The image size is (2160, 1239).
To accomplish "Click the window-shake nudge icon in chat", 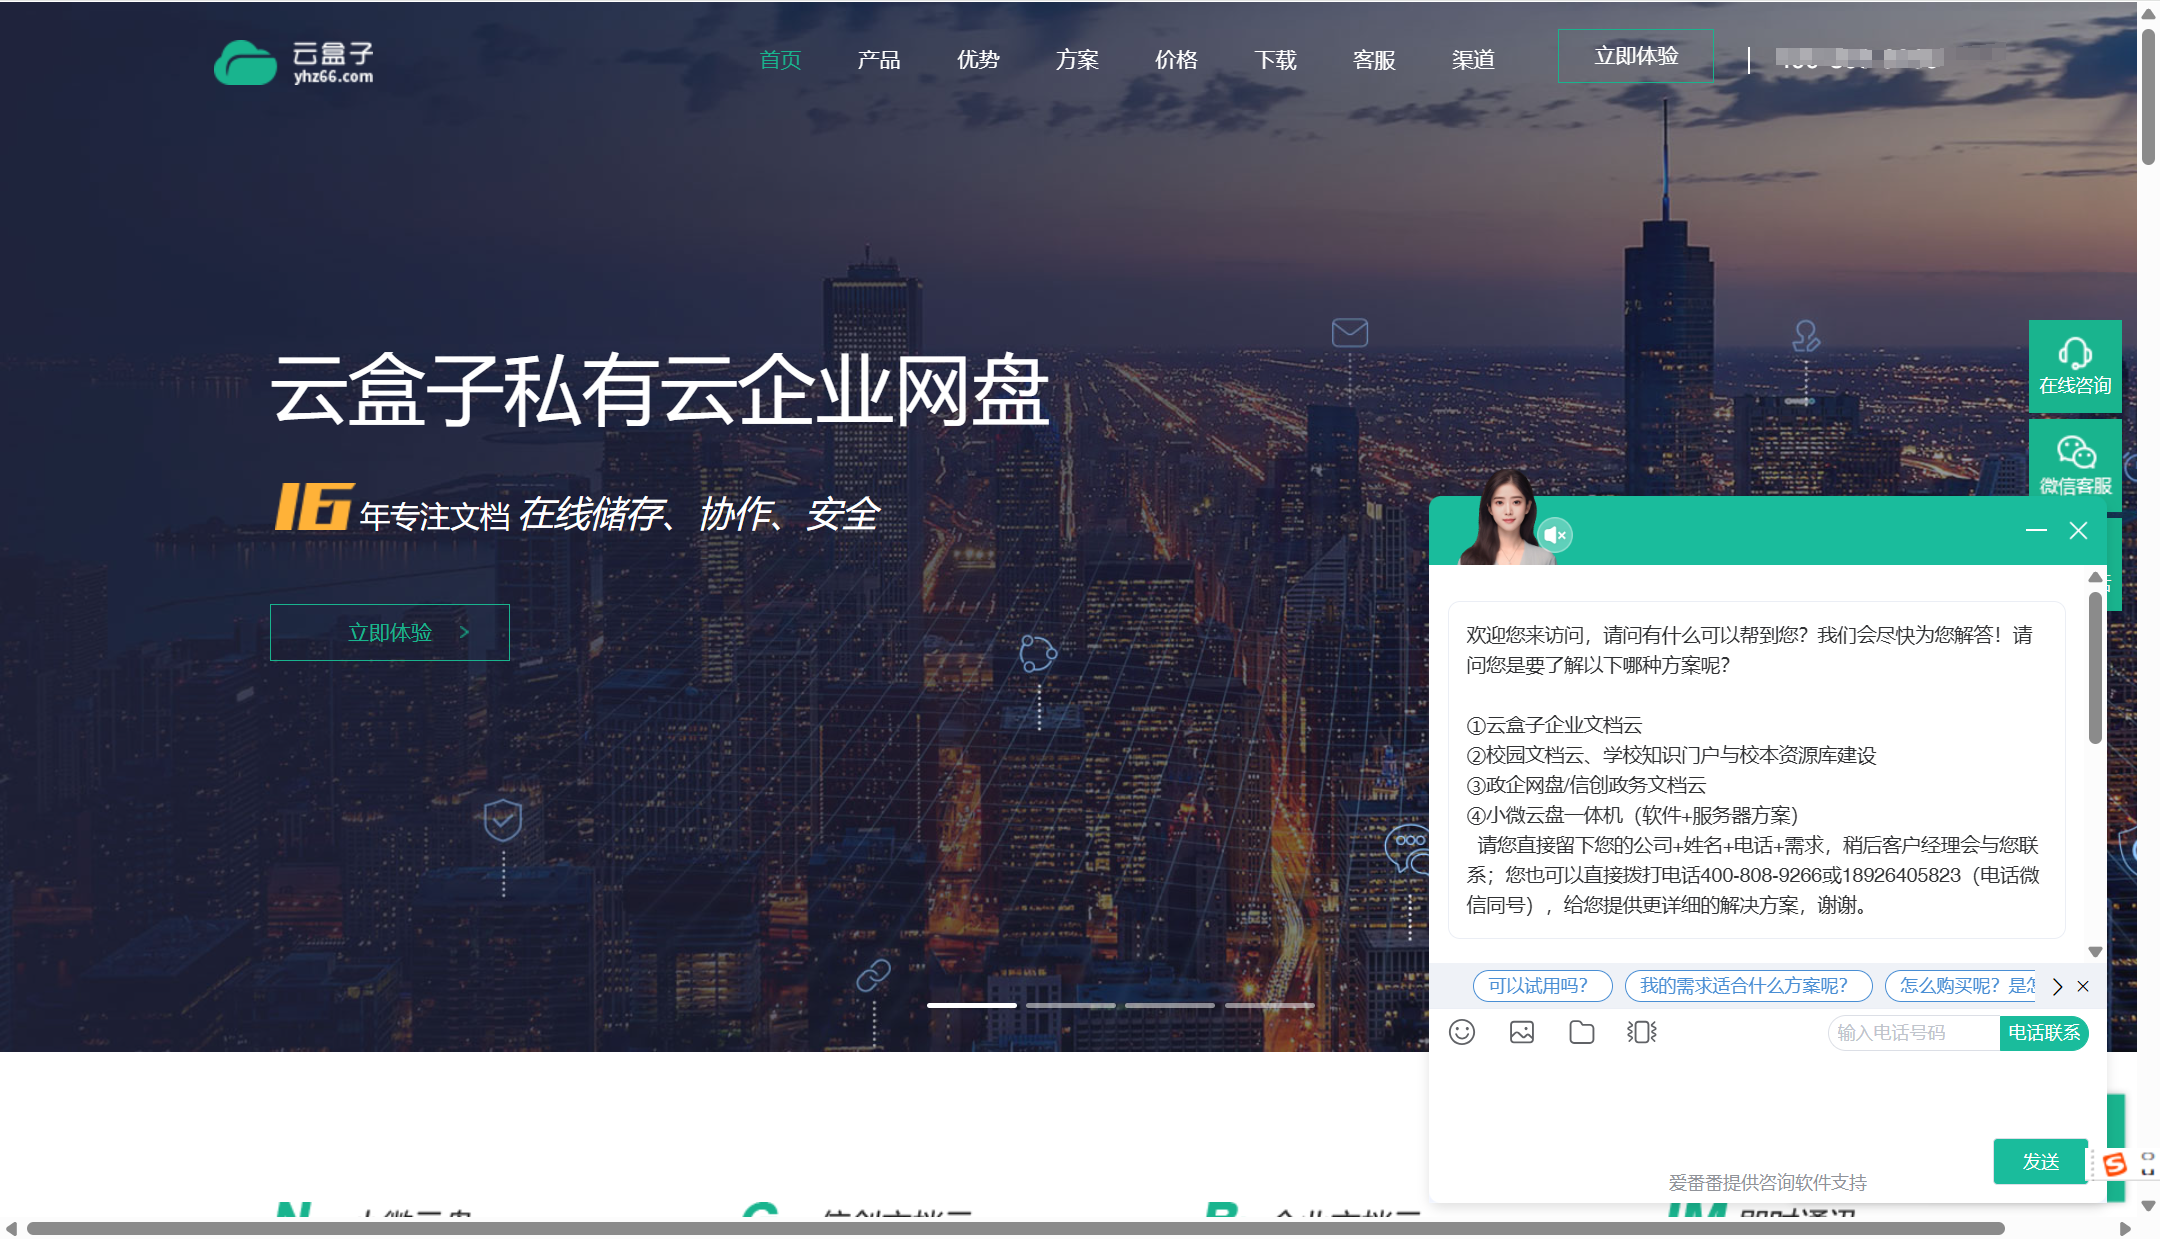I will pos(1641,1032).
